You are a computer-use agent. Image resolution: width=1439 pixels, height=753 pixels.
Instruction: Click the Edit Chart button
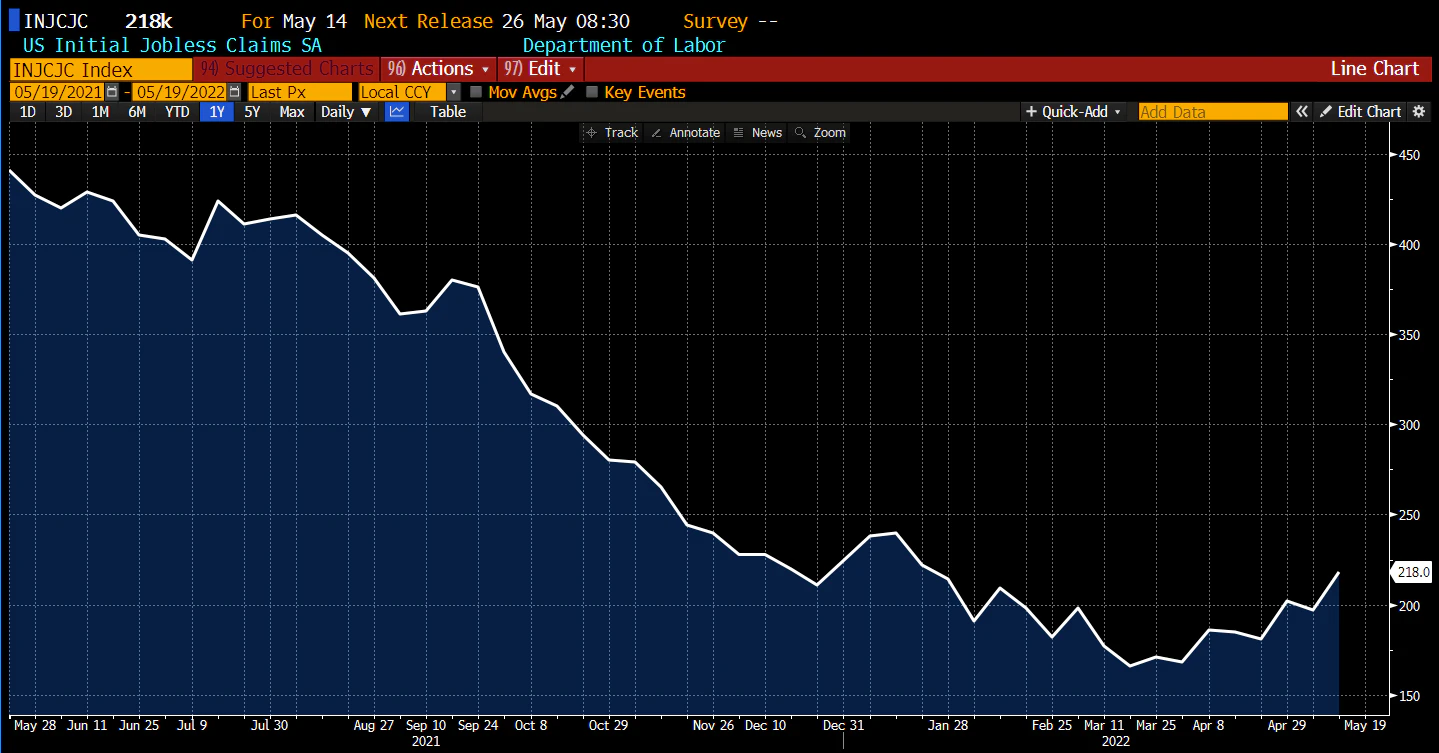[x=1360, y=112]
